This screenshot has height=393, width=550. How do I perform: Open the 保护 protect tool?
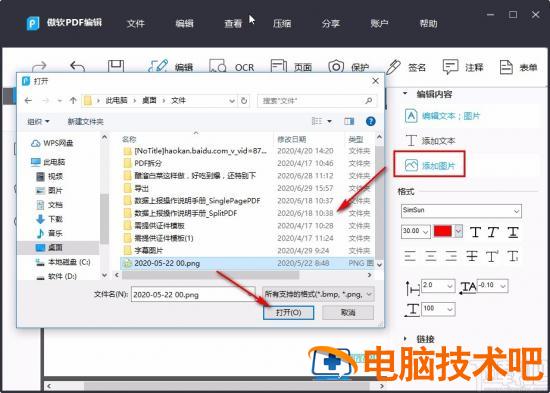[349, 67]
